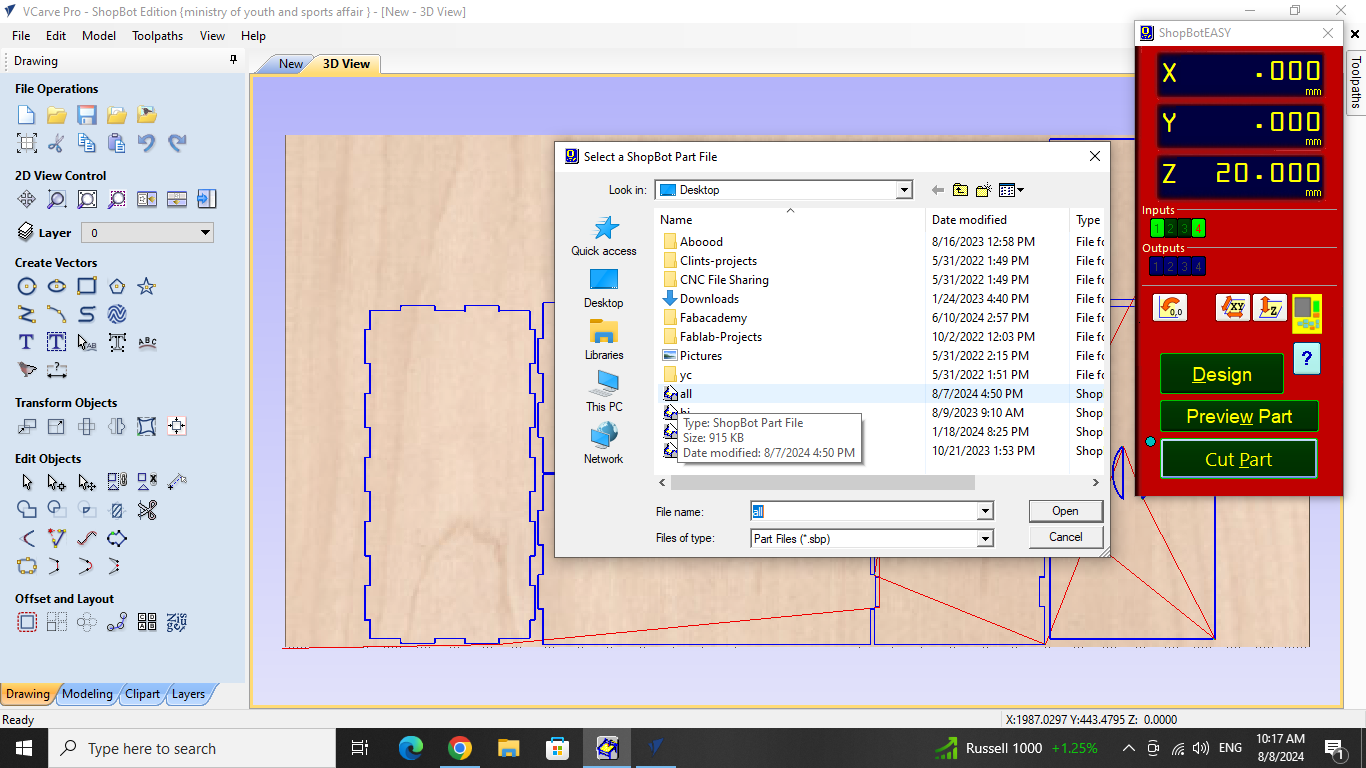Open the File menu
The width and height of the screenshot is (1366, 768).
[x=21, y=35]
